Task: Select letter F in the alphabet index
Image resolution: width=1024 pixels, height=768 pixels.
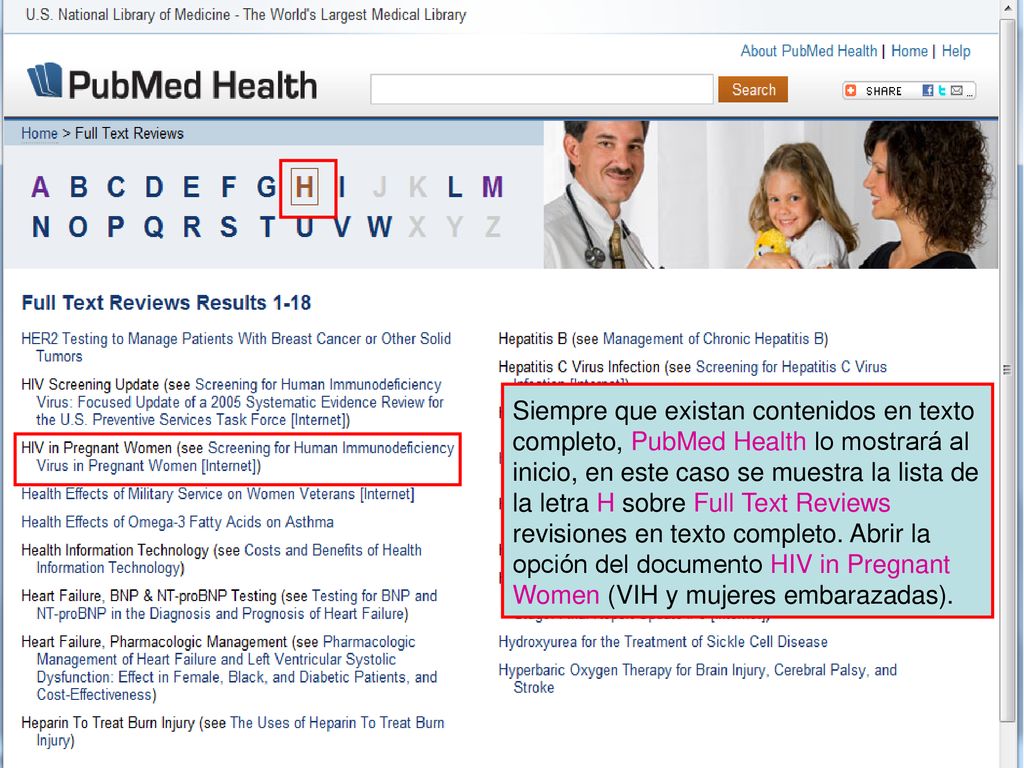Action: (228, 187)
